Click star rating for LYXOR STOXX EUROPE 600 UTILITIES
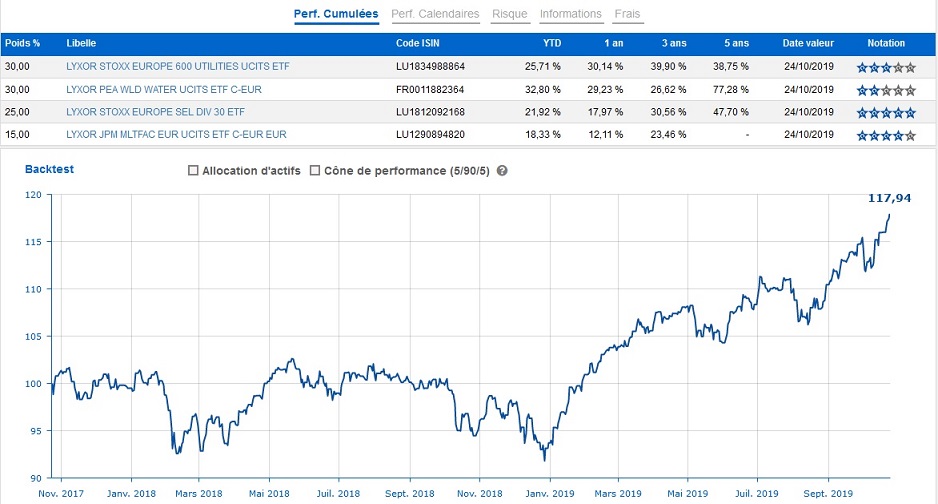 pos(886,67)
